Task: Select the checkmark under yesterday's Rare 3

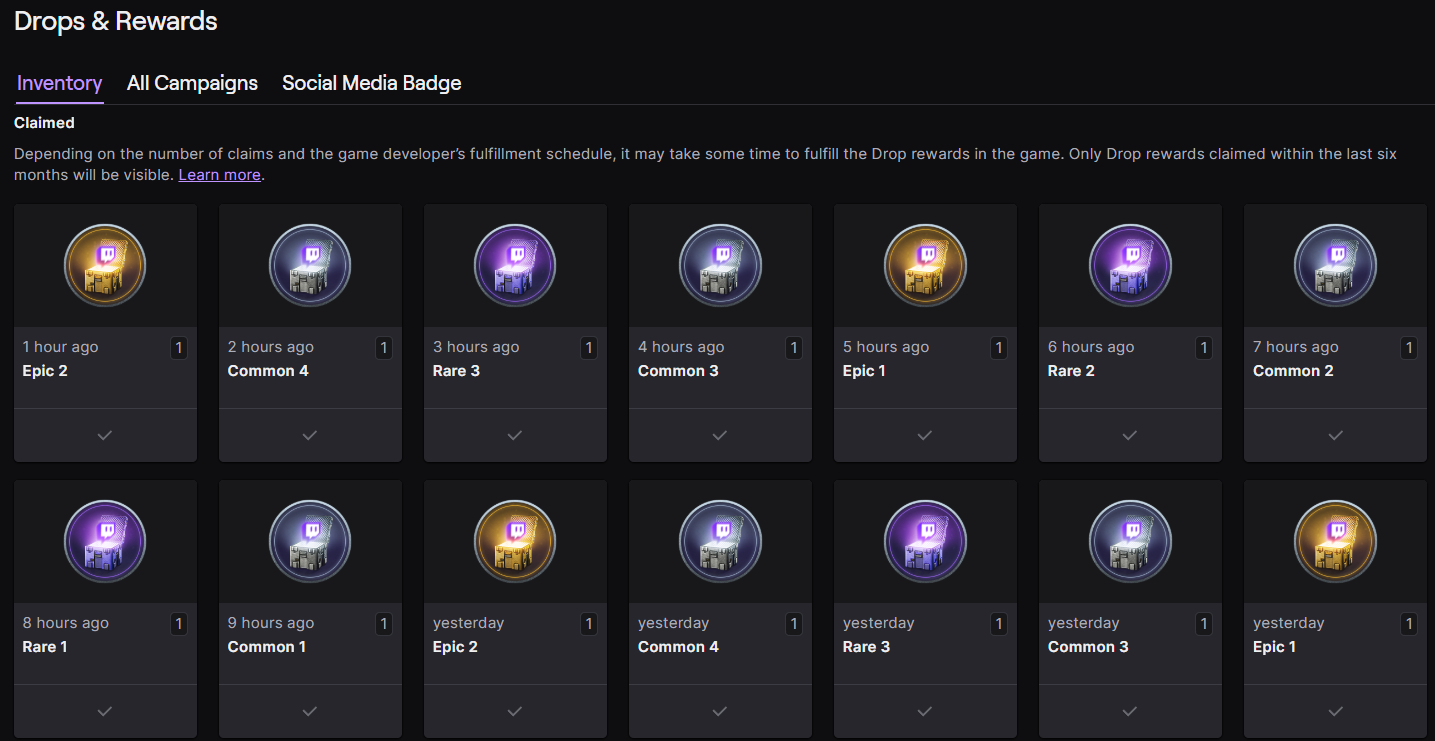Action: tap(925, 711)
